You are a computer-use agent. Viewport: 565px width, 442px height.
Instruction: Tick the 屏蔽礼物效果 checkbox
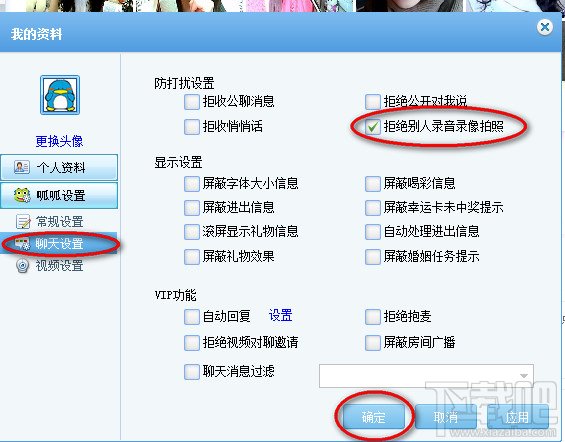192,256
